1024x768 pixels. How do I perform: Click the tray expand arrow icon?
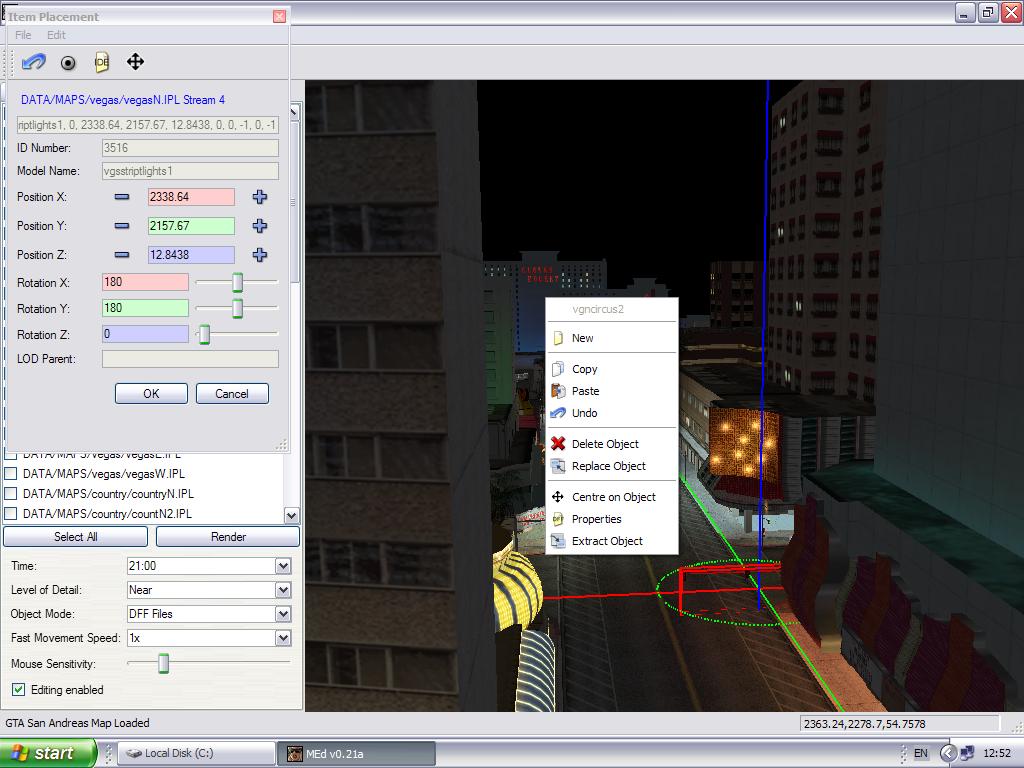pyautogui.click(x=948, y=753)
